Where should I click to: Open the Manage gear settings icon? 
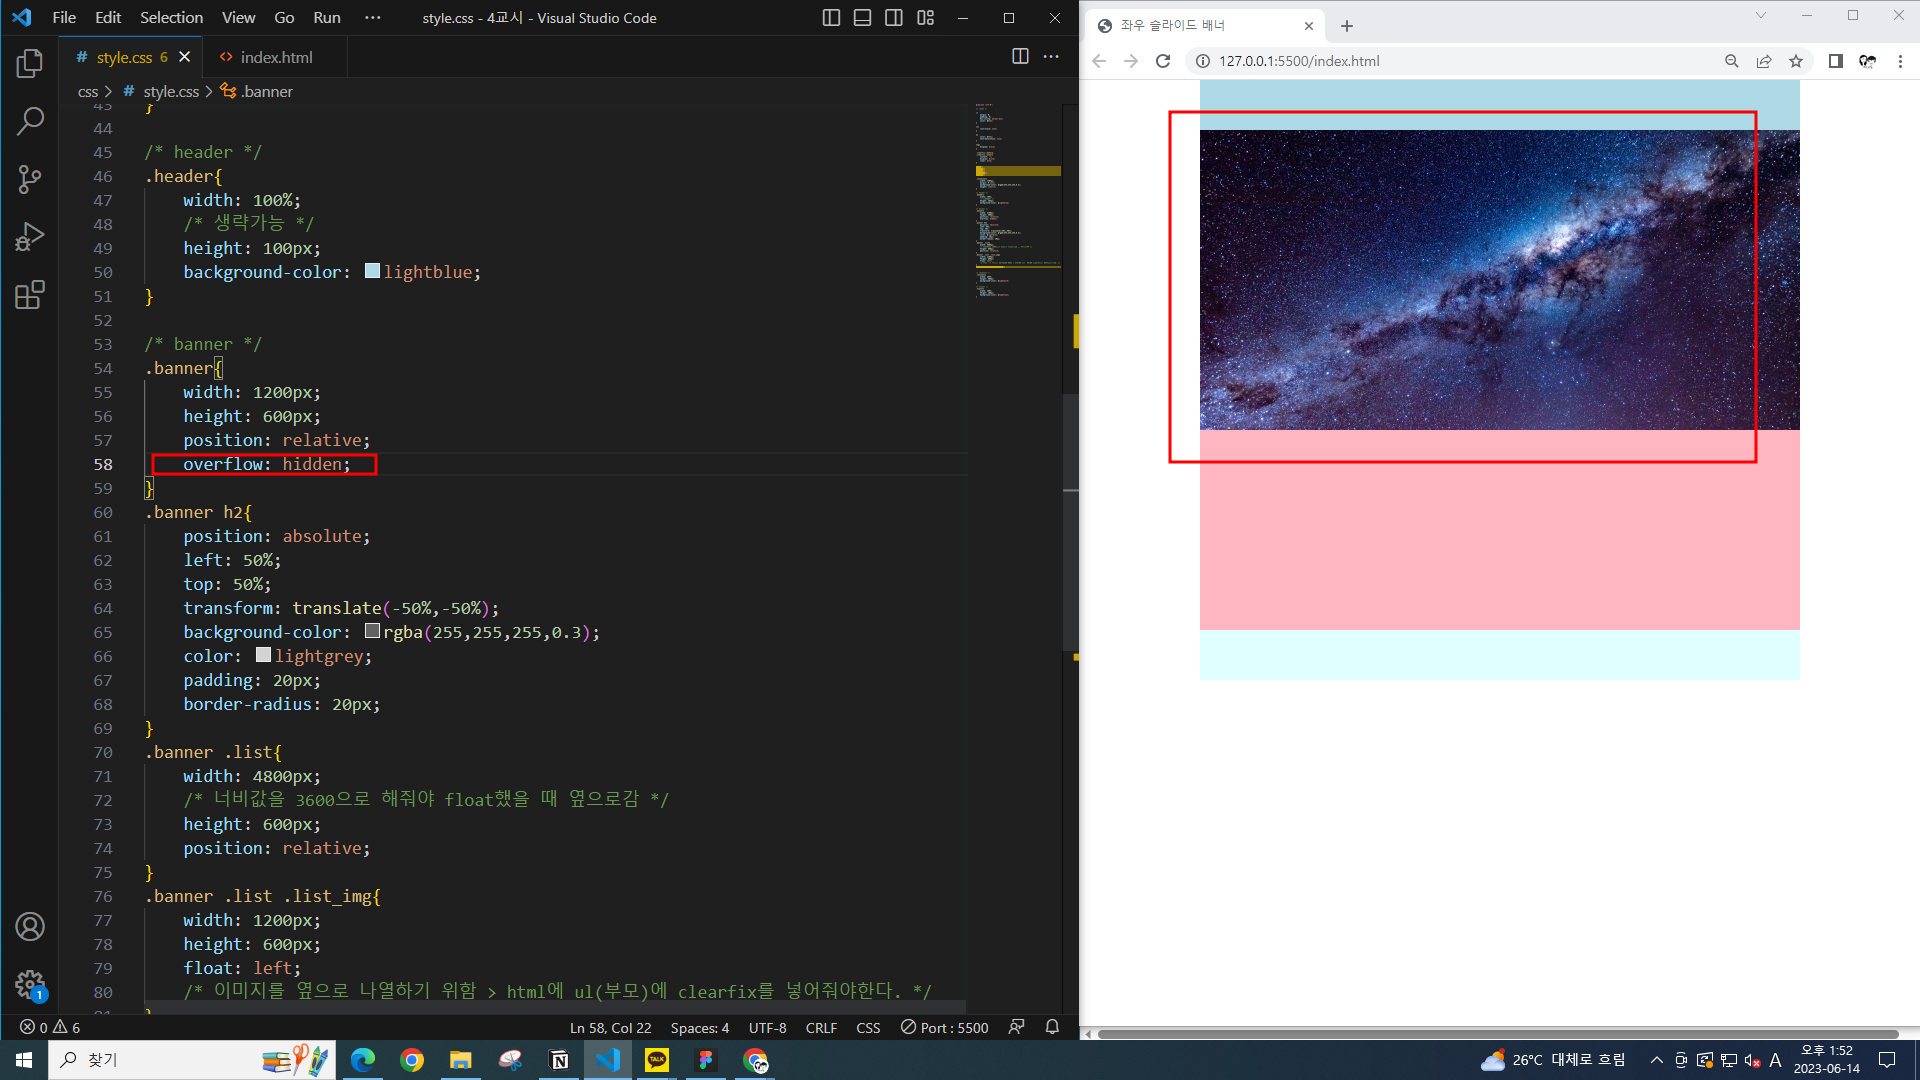click(x=30, y=984)
